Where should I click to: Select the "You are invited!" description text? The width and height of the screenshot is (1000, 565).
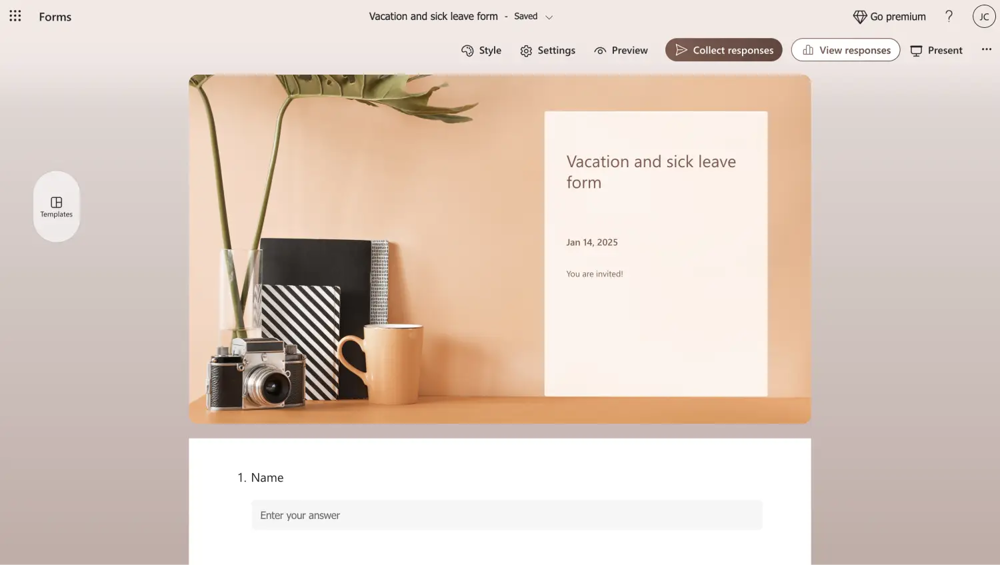[x=594, y=274]
